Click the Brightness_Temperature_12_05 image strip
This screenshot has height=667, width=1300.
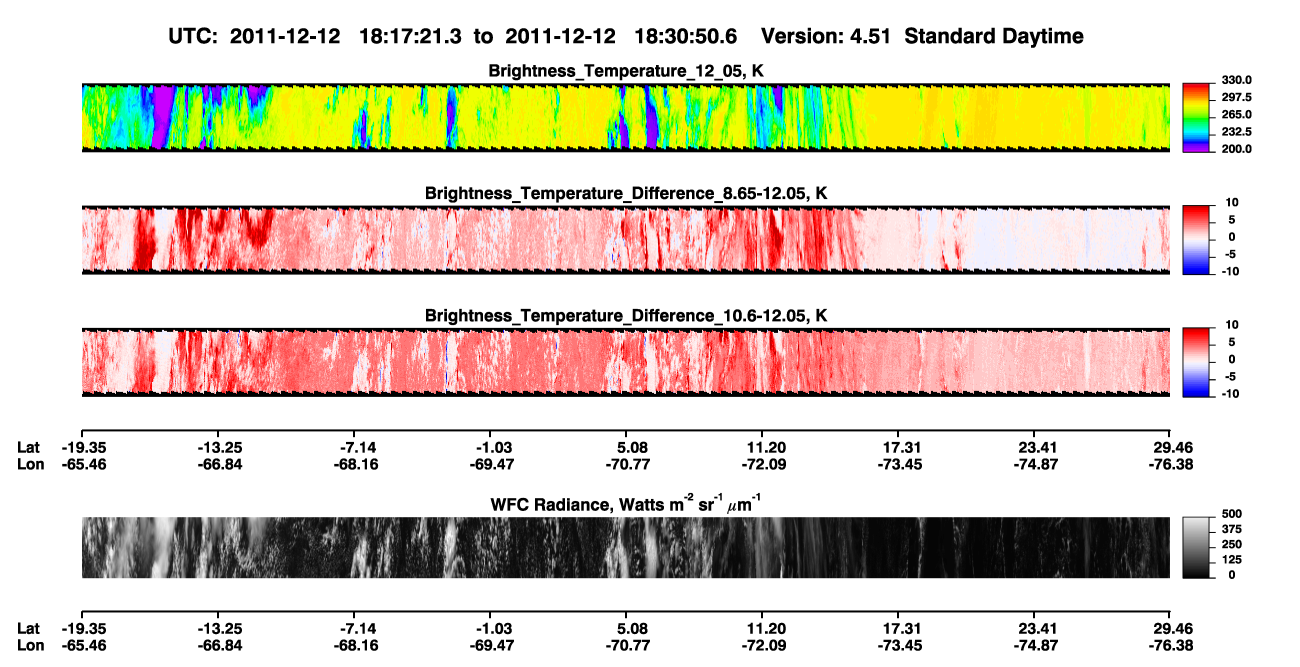[x=626, y=118]
